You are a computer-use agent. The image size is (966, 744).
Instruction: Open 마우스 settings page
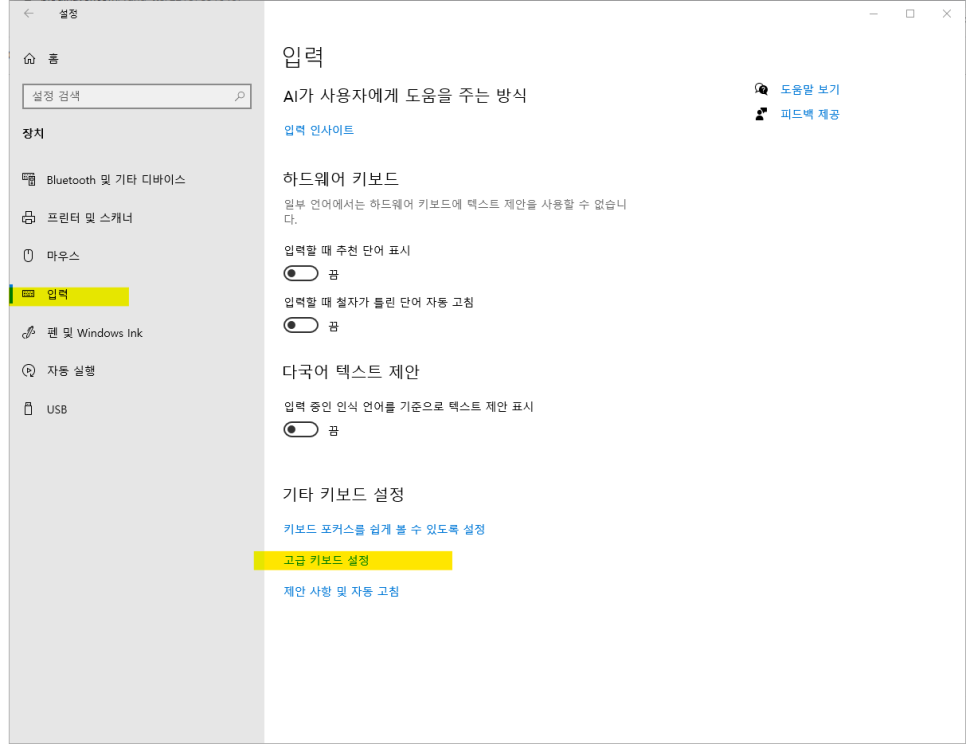(63, 256)
